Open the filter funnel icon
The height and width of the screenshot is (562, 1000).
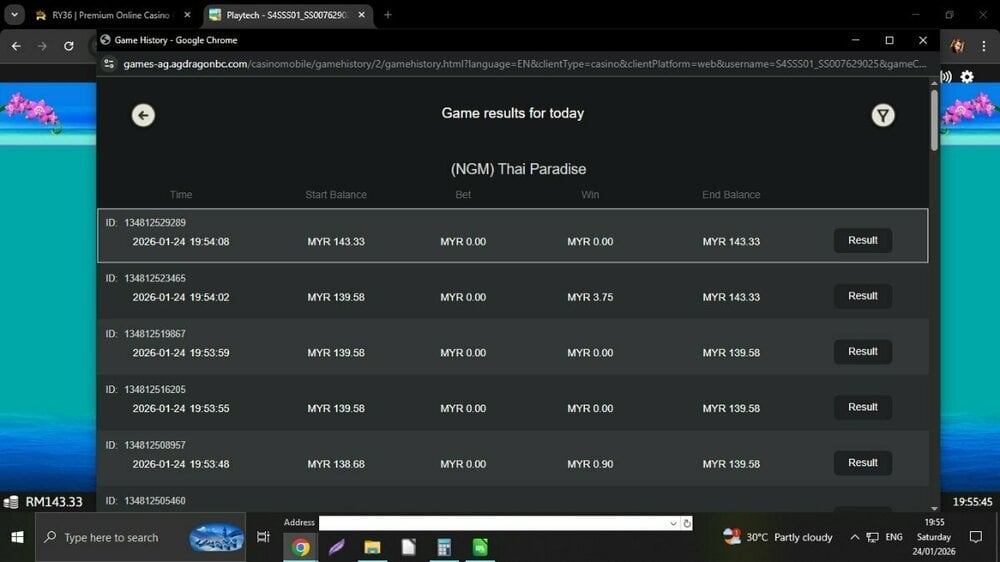882,115
